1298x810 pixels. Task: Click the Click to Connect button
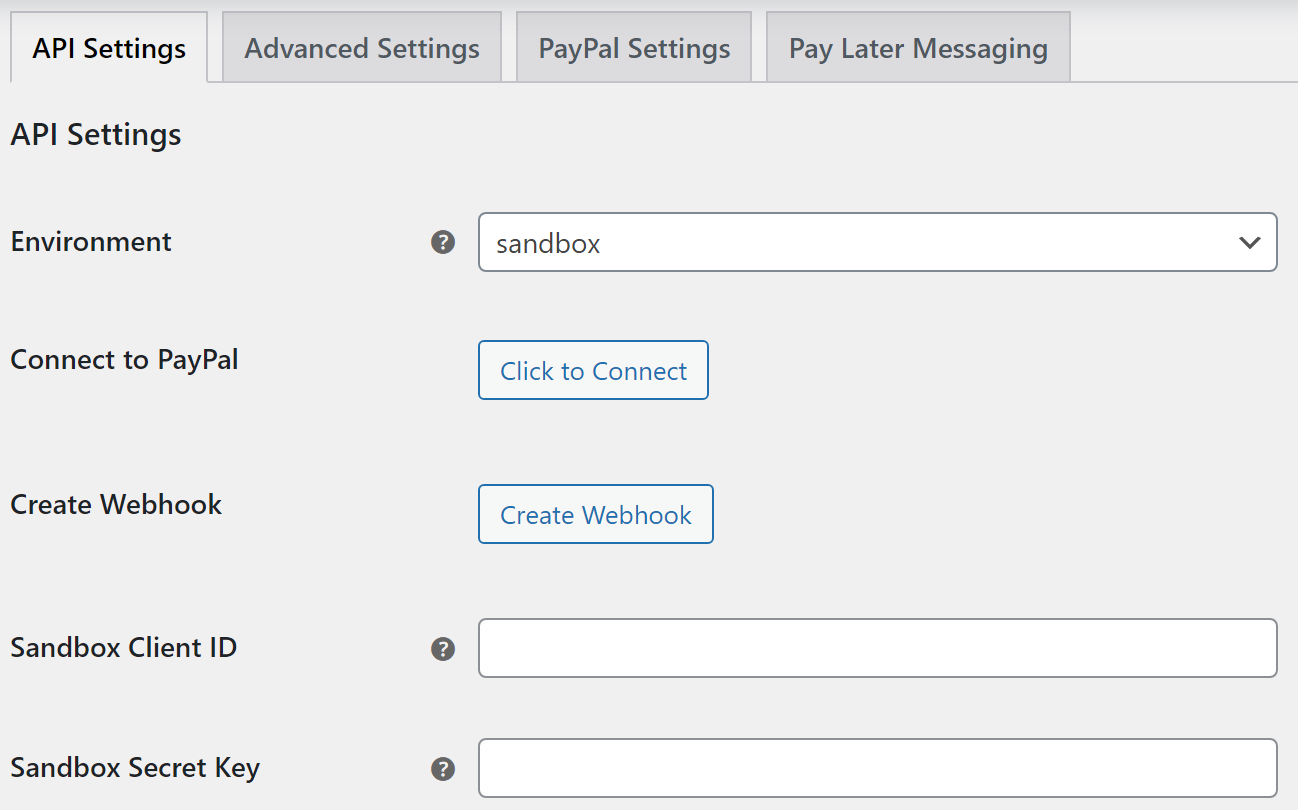(x=593, y=370)
